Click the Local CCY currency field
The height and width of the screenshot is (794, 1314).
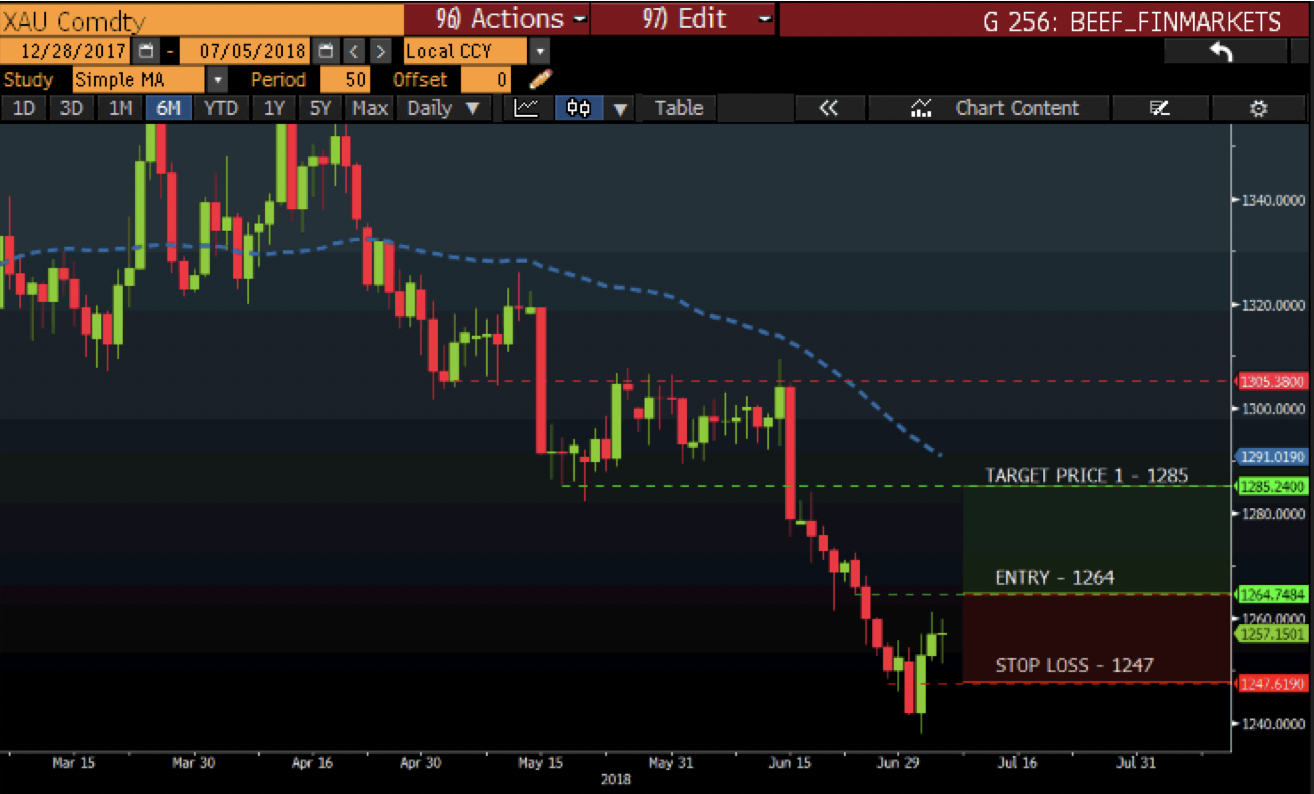point(465,51)
